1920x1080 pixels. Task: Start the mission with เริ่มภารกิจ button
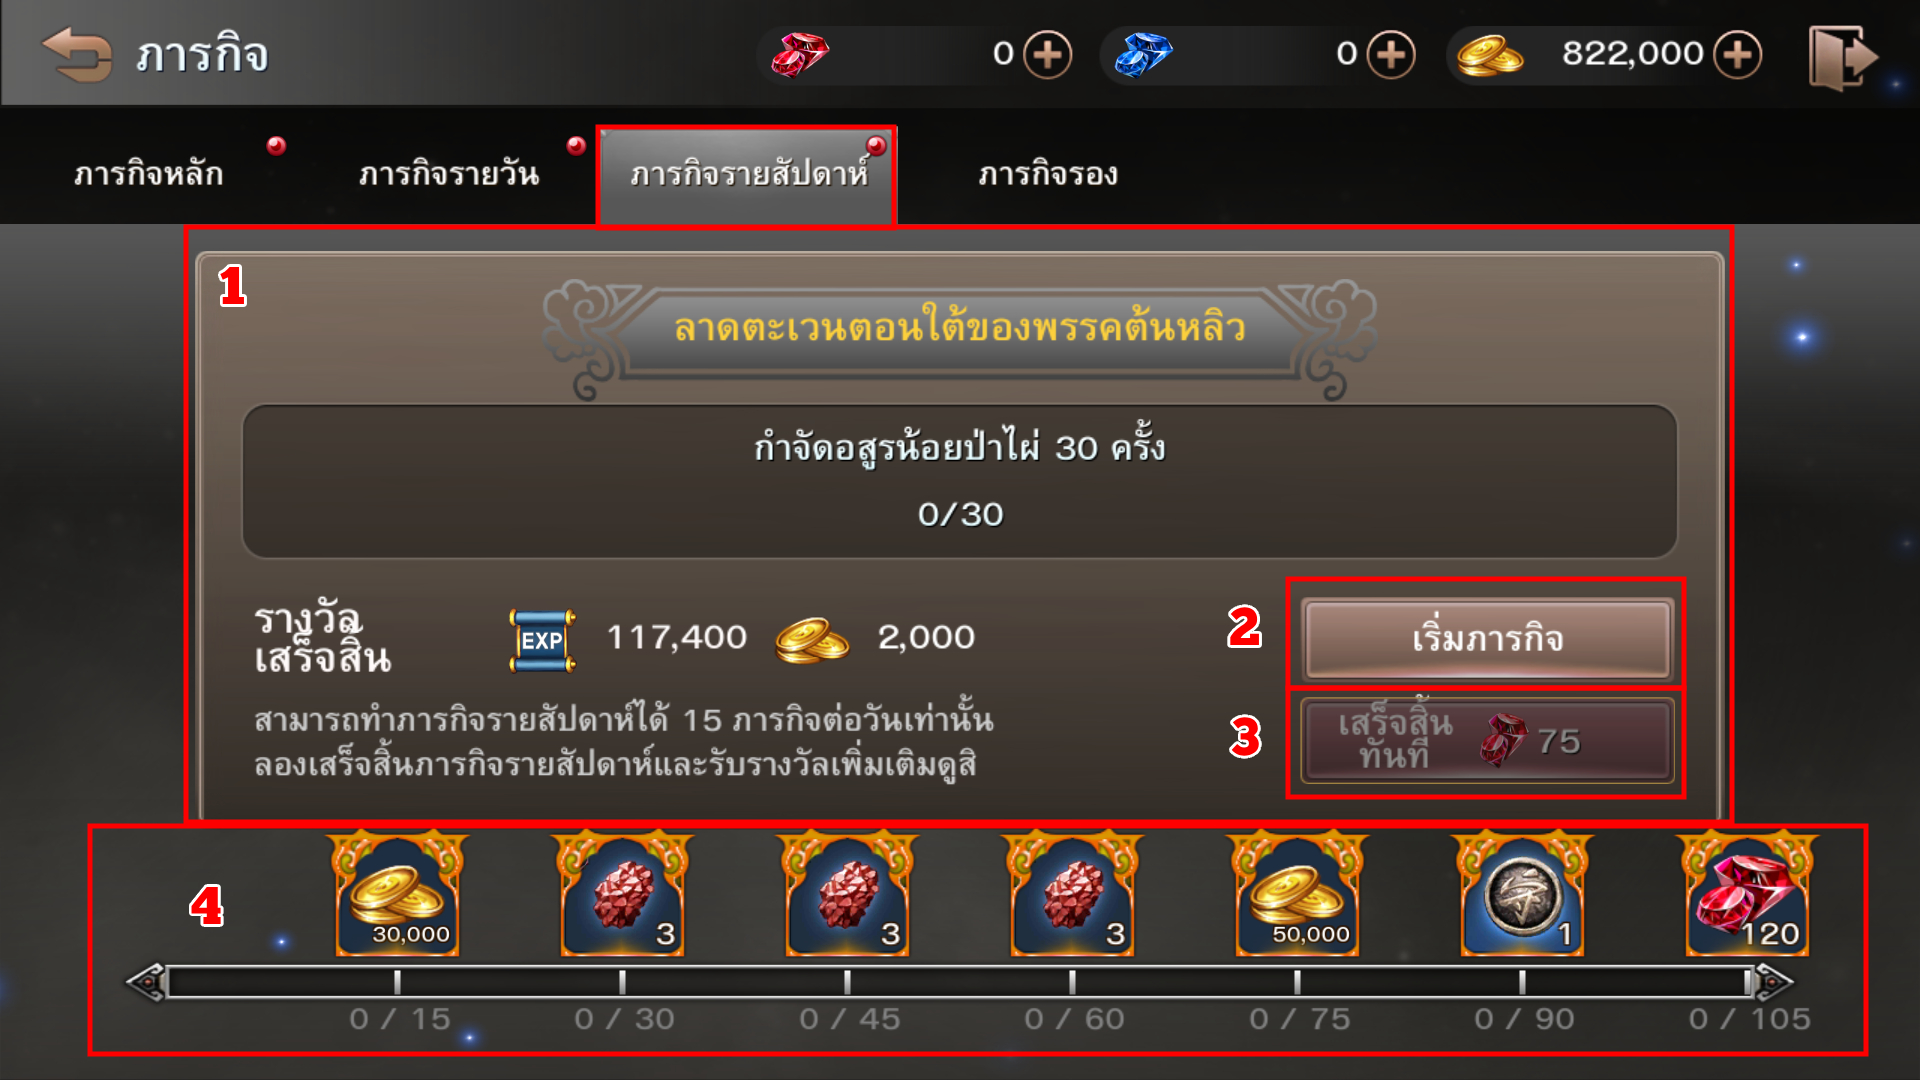pyautogui.click(x=1487, y=638)
